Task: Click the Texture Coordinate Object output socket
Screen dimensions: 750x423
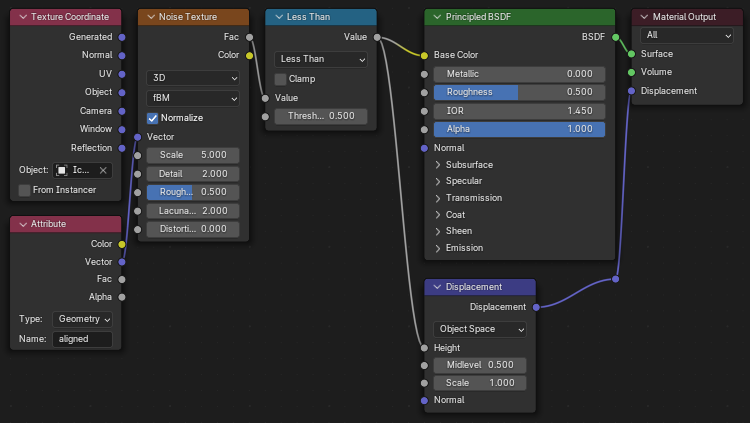Action: [122, 92]
